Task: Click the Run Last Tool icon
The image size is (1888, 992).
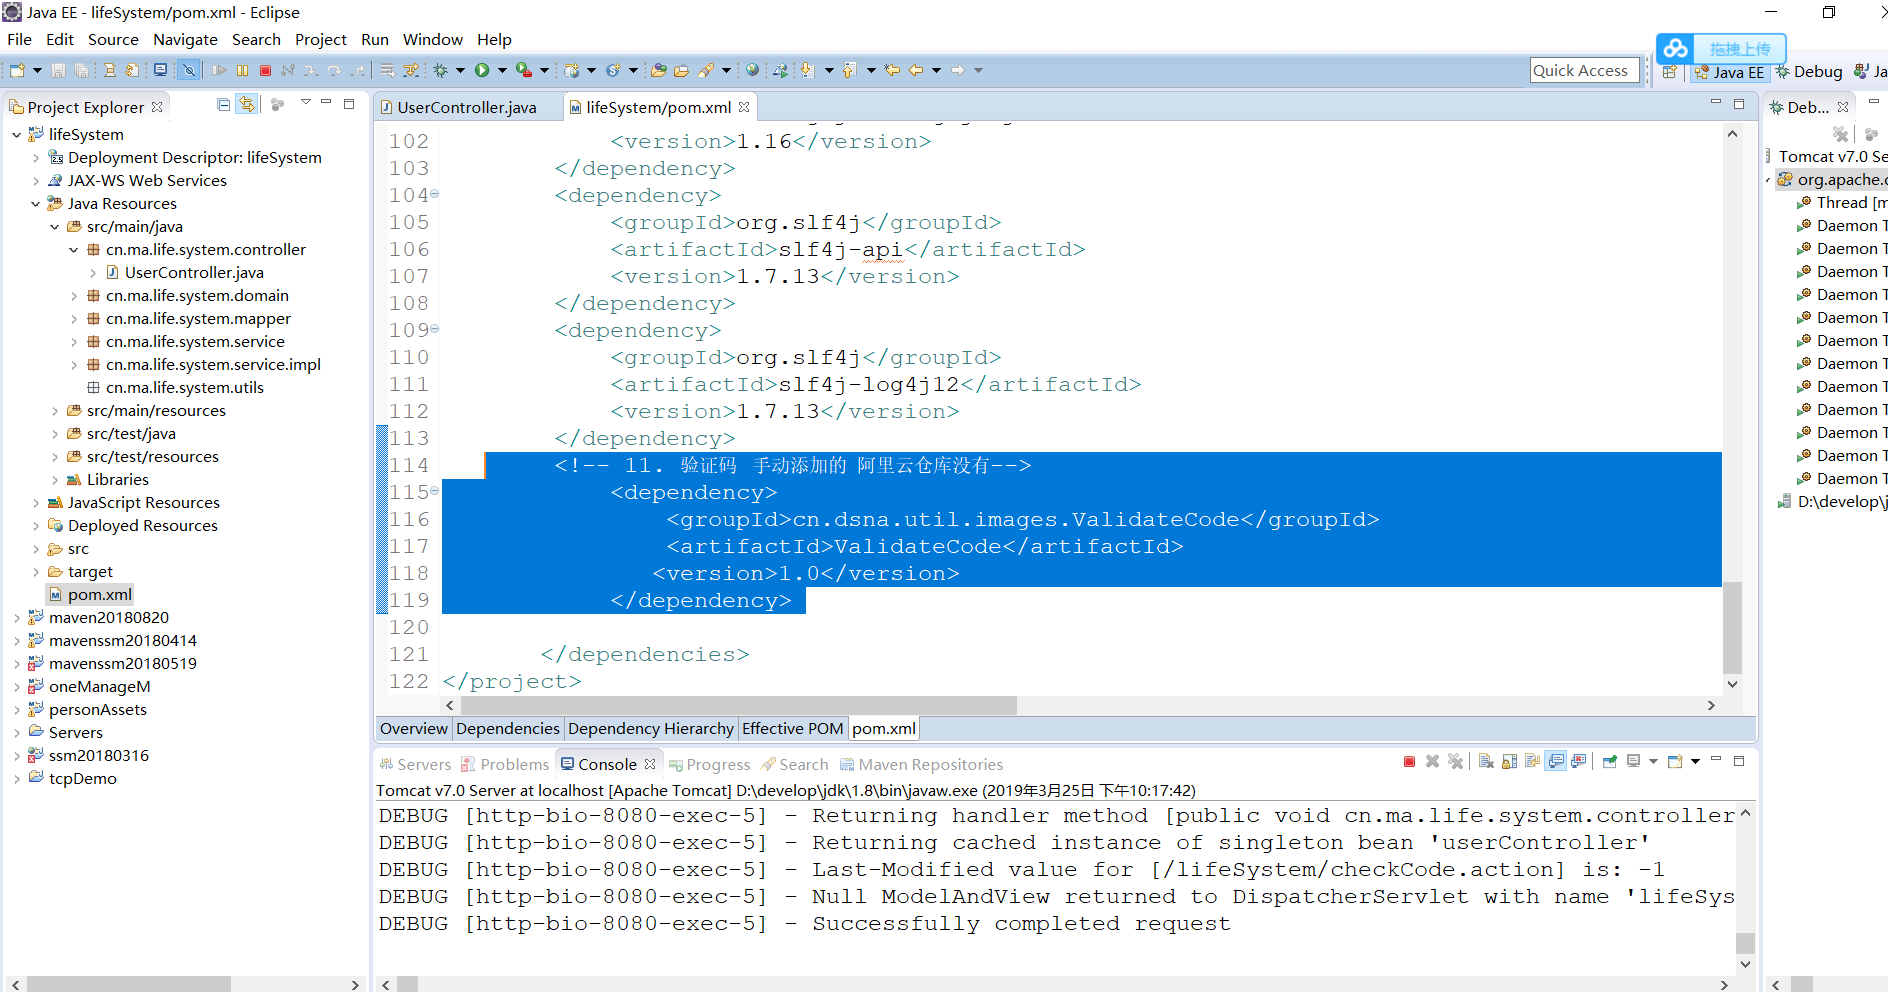Action: tap(523, 70)
